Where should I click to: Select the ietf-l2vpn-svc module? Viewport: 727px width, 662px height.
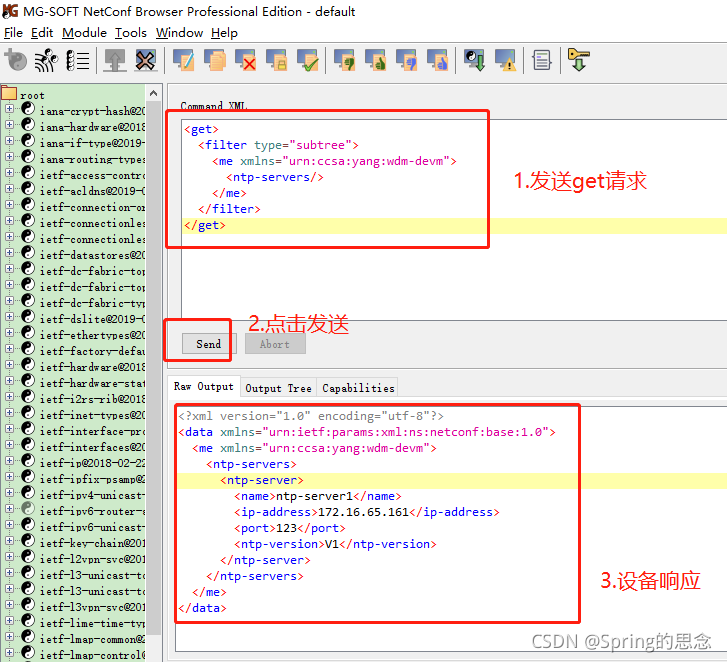[x=92, y=559]
